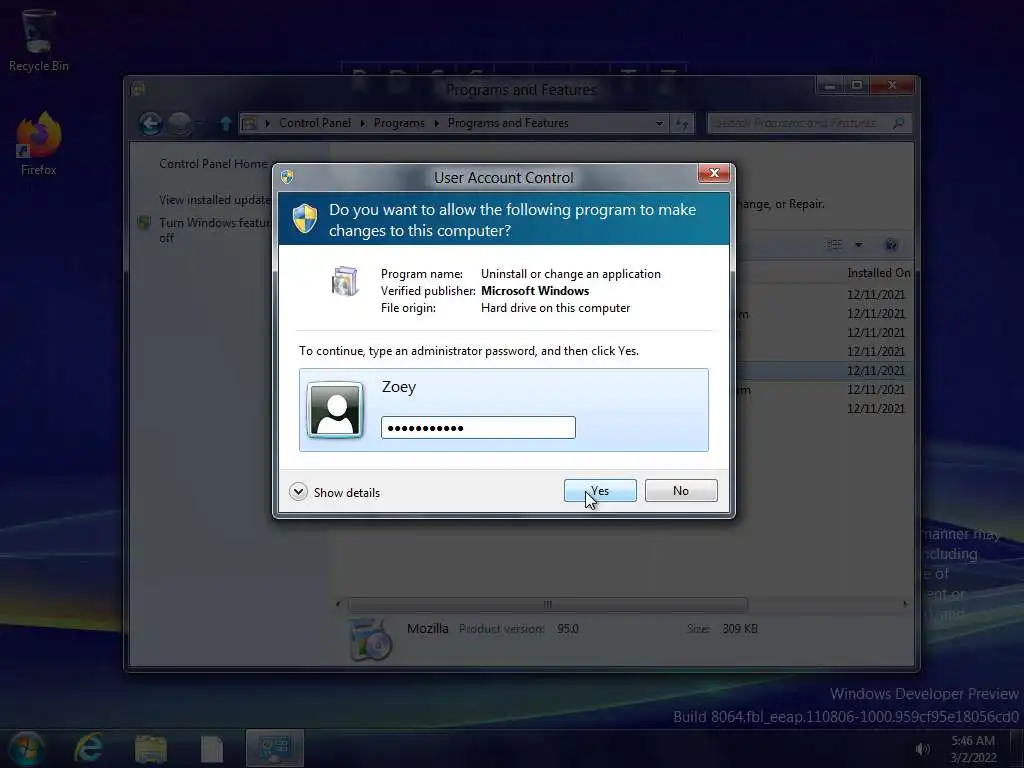Image resolution: width=1024 pixels, height=768 pixels.
Task: Open the Start orb on taskbar
Action: 26,748
